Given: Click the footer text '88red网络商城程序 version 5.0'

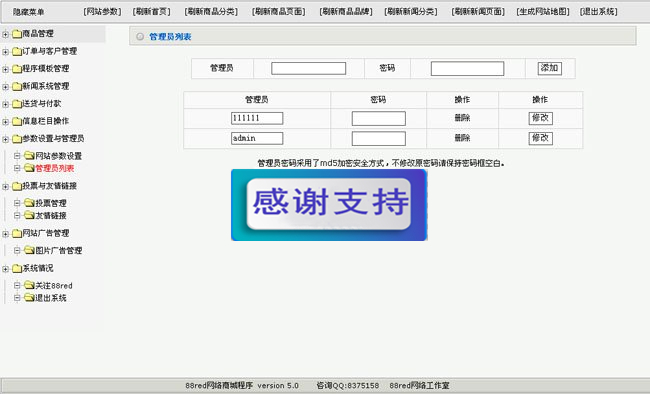Looking at the screenshot, I should click(242, 386).
